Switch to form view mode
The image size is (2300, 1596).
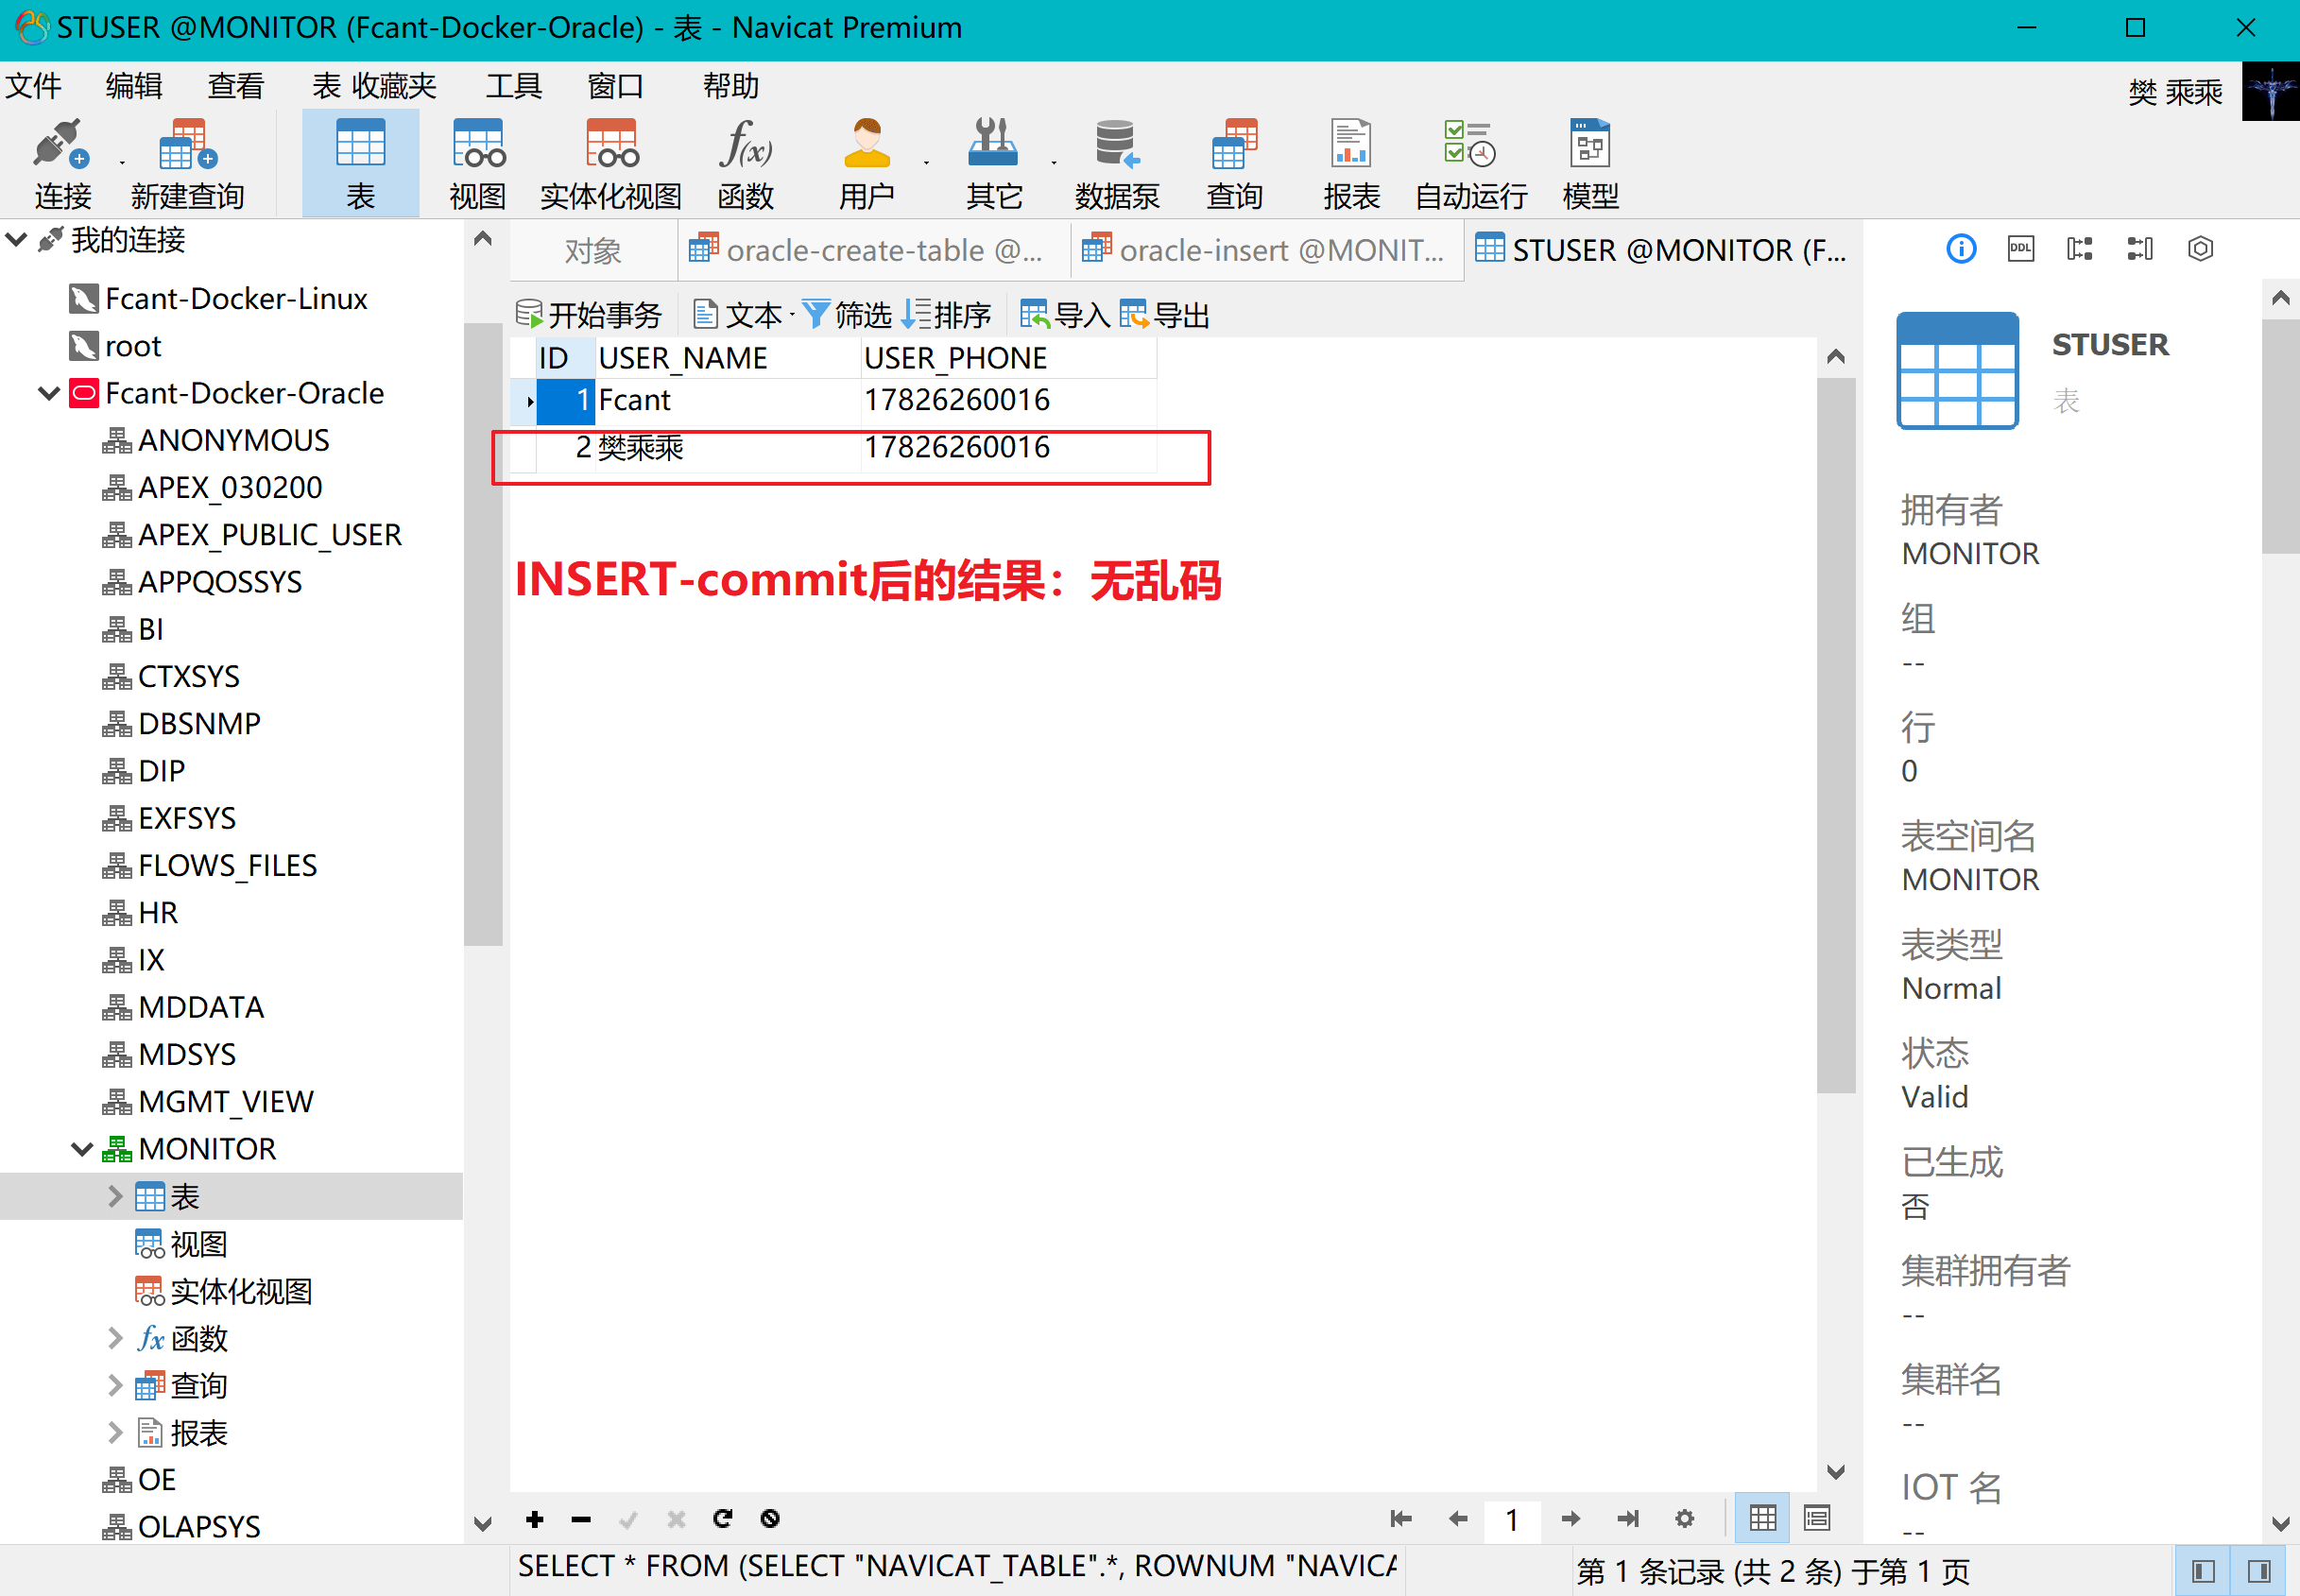tap(1816, 1518)
